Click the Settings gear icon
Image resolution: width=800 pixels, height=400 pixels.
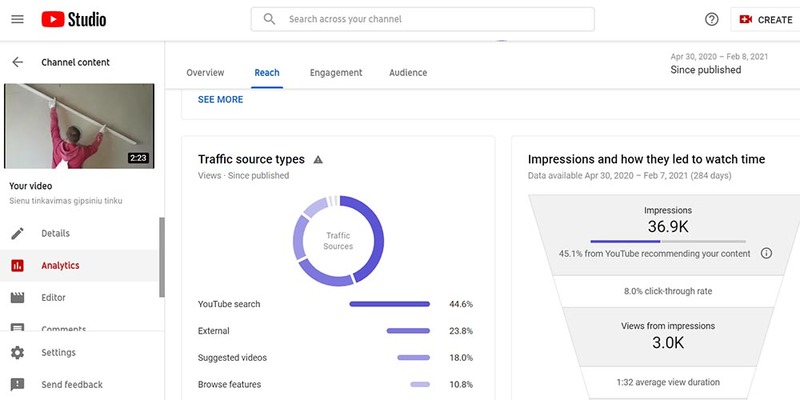click(x=17, y=353)
